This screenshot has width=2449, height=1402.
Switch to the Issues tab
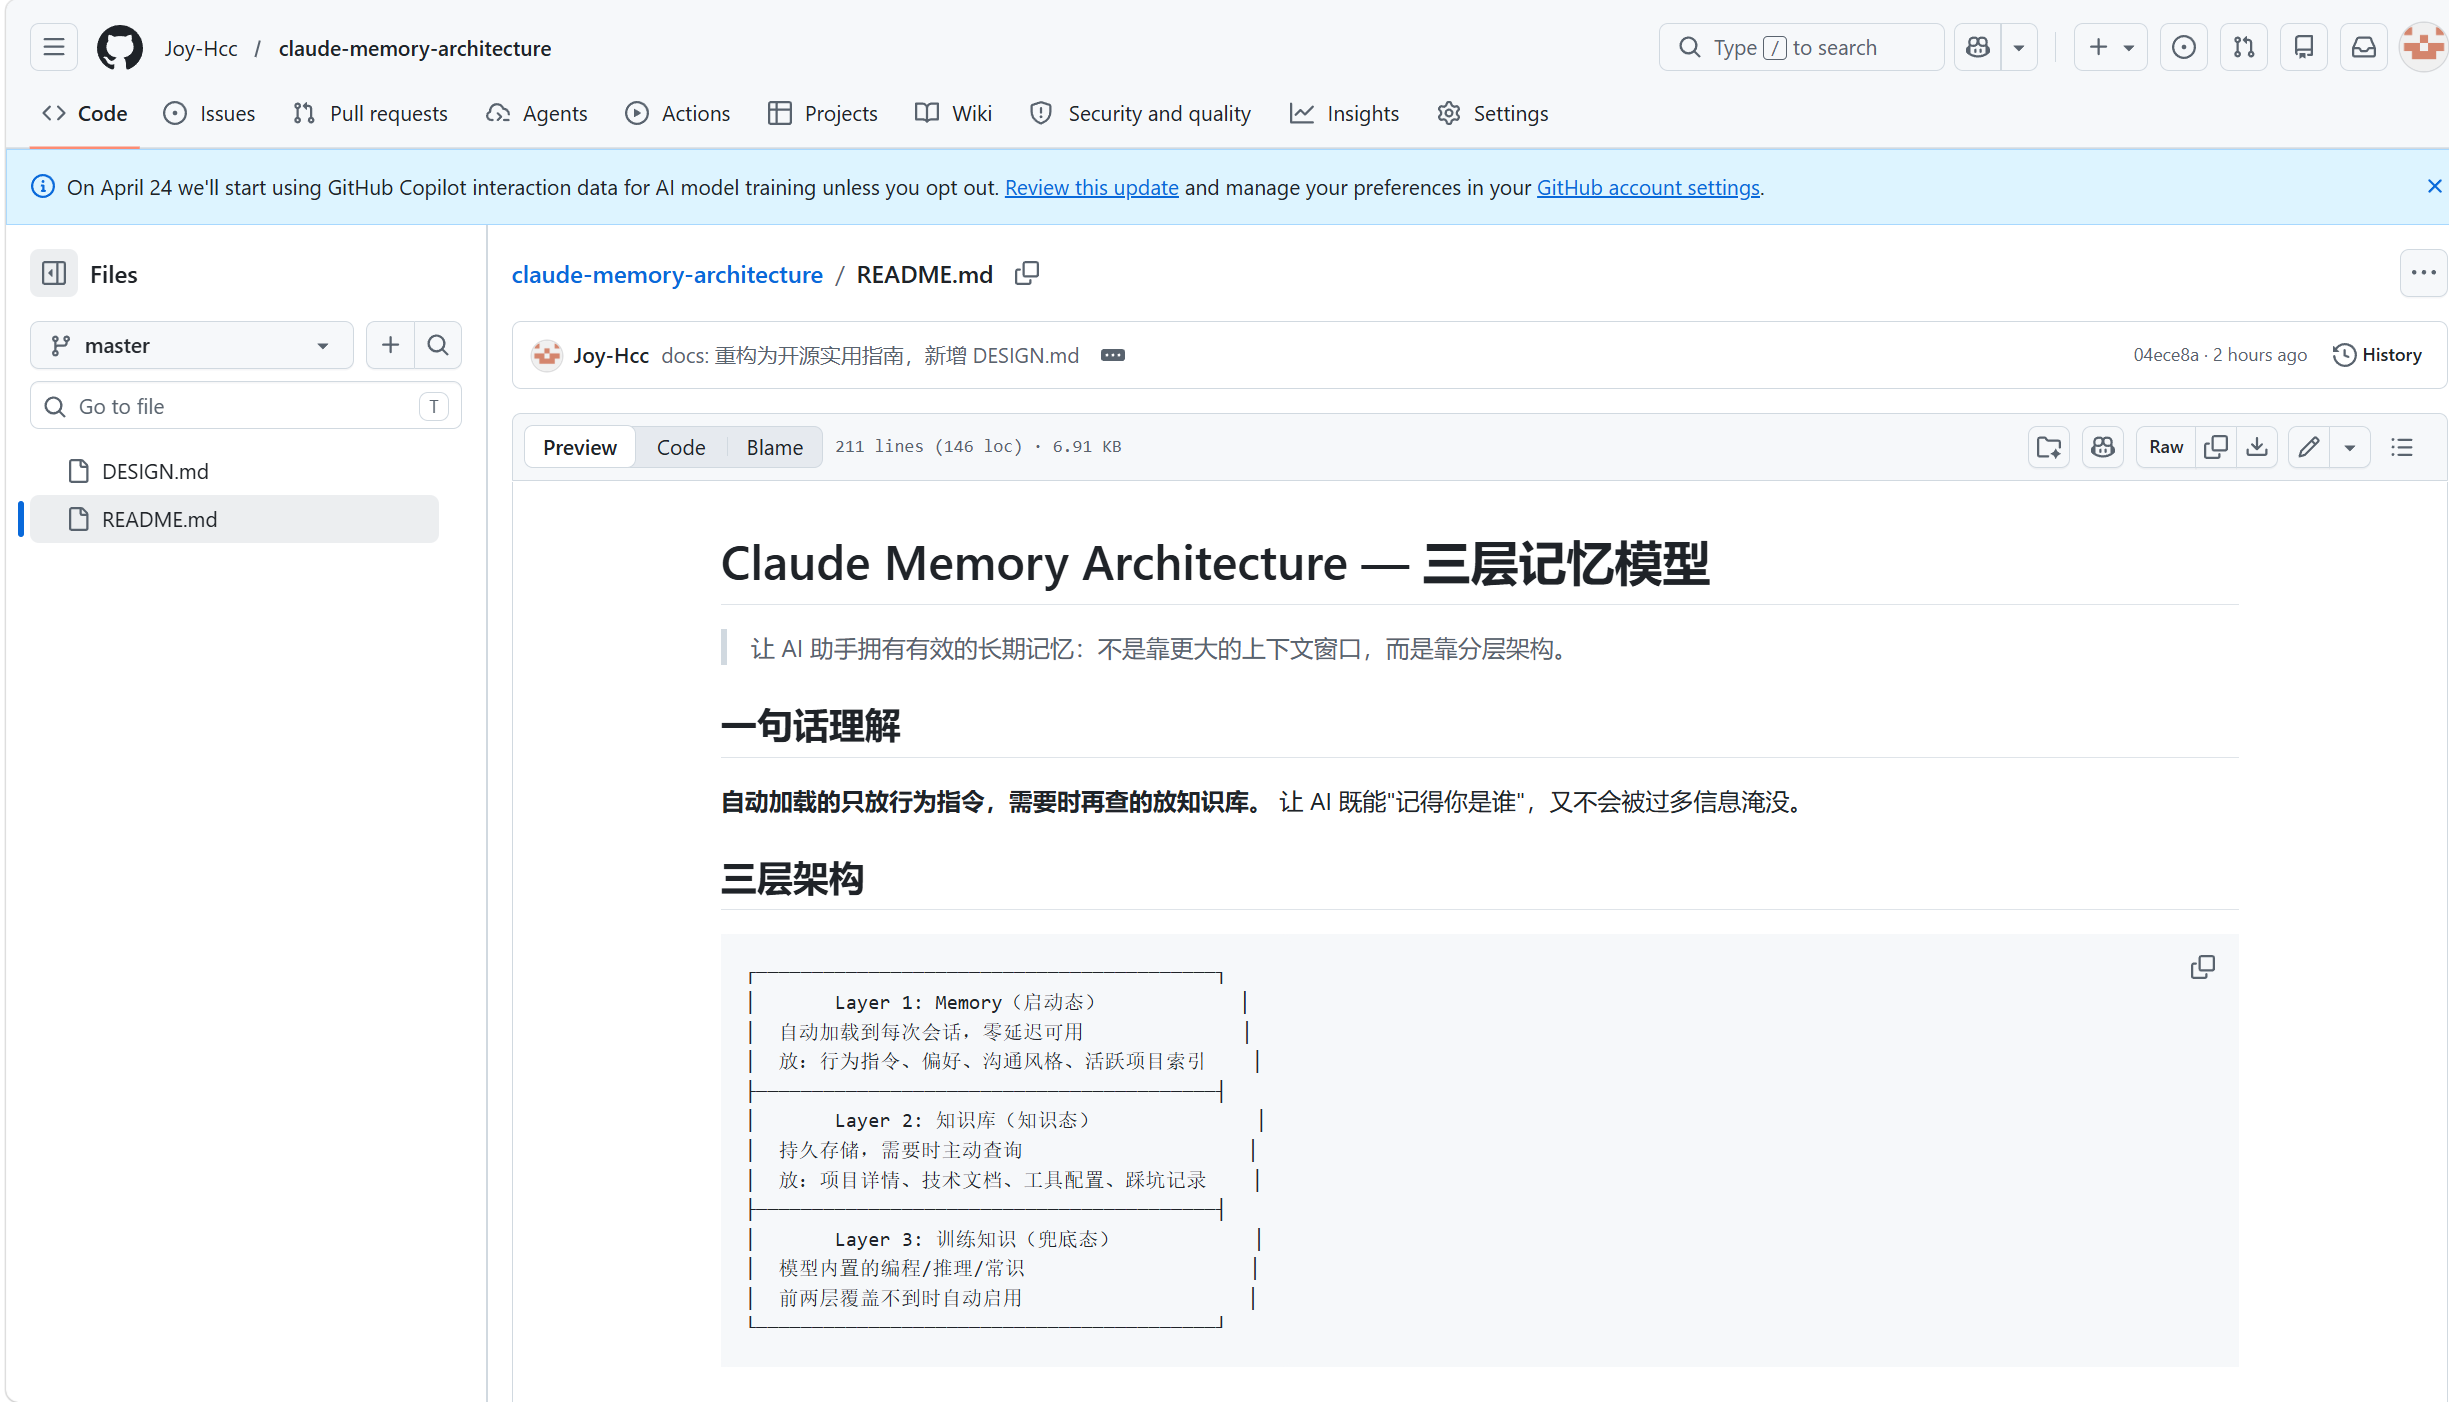(x=209, y=113)
